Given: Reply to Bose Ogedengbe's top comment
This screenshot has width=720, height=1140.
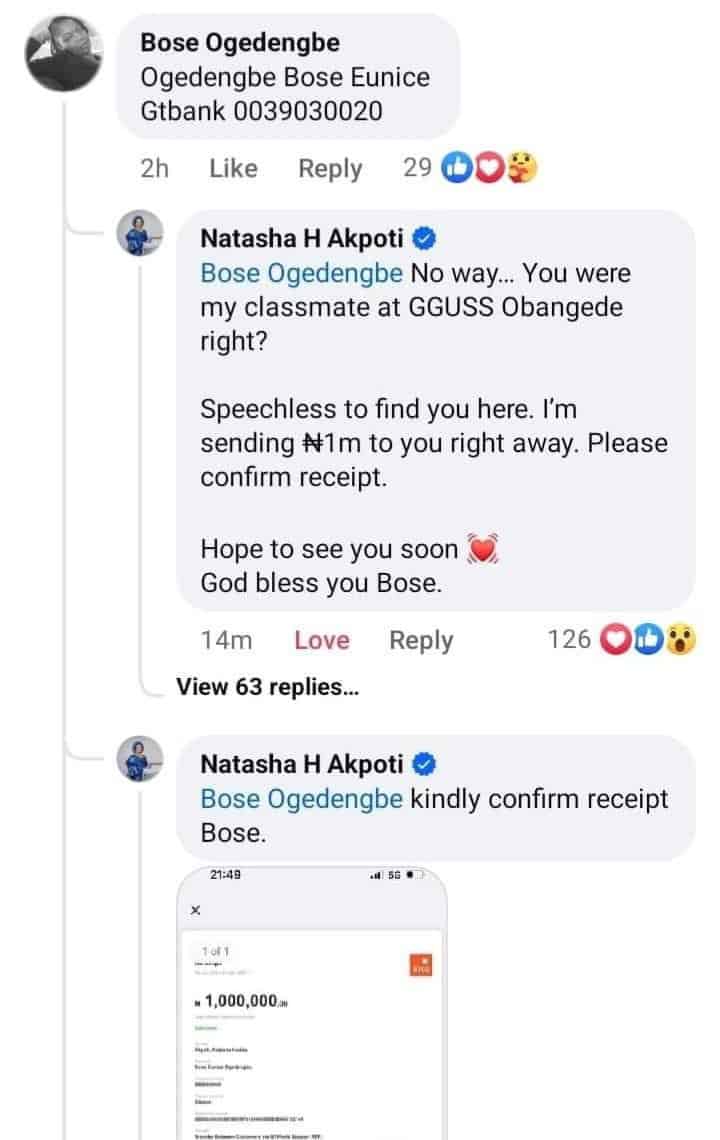Looking at the screenshot, I should (x=330, y=169).
